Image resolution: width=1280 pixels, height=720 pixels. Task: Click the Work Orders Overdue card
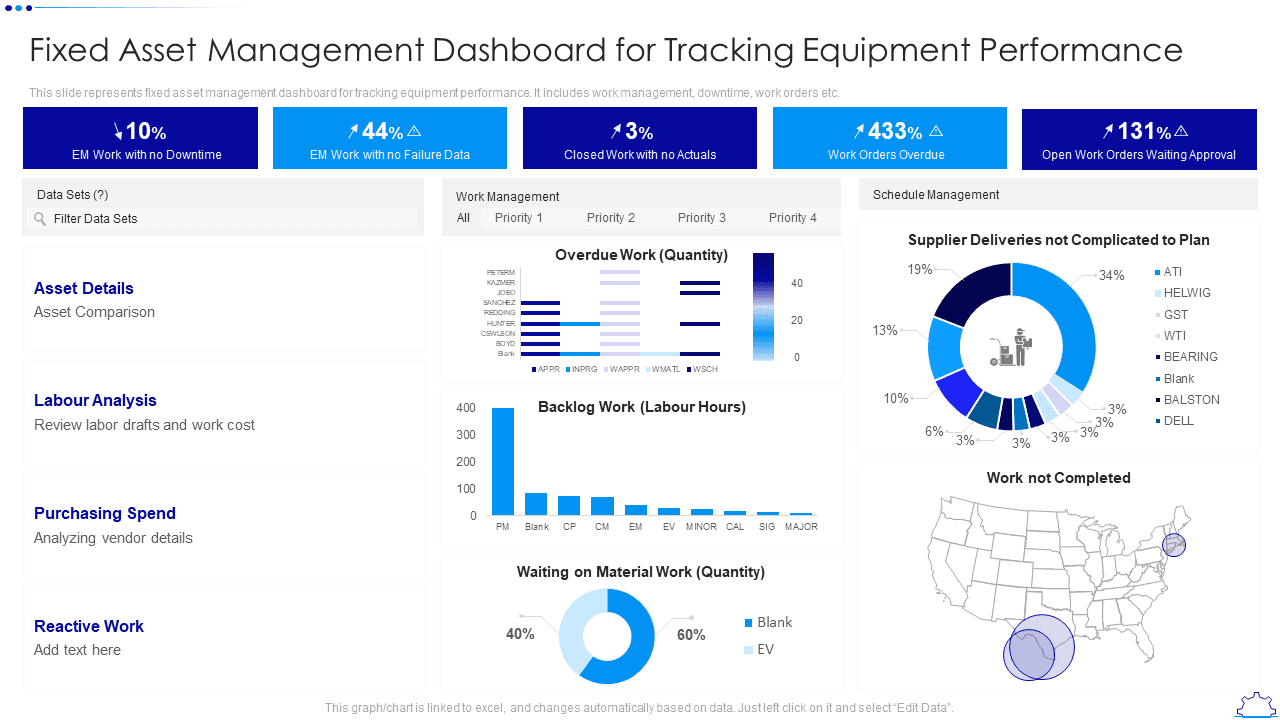pos(890,138)
